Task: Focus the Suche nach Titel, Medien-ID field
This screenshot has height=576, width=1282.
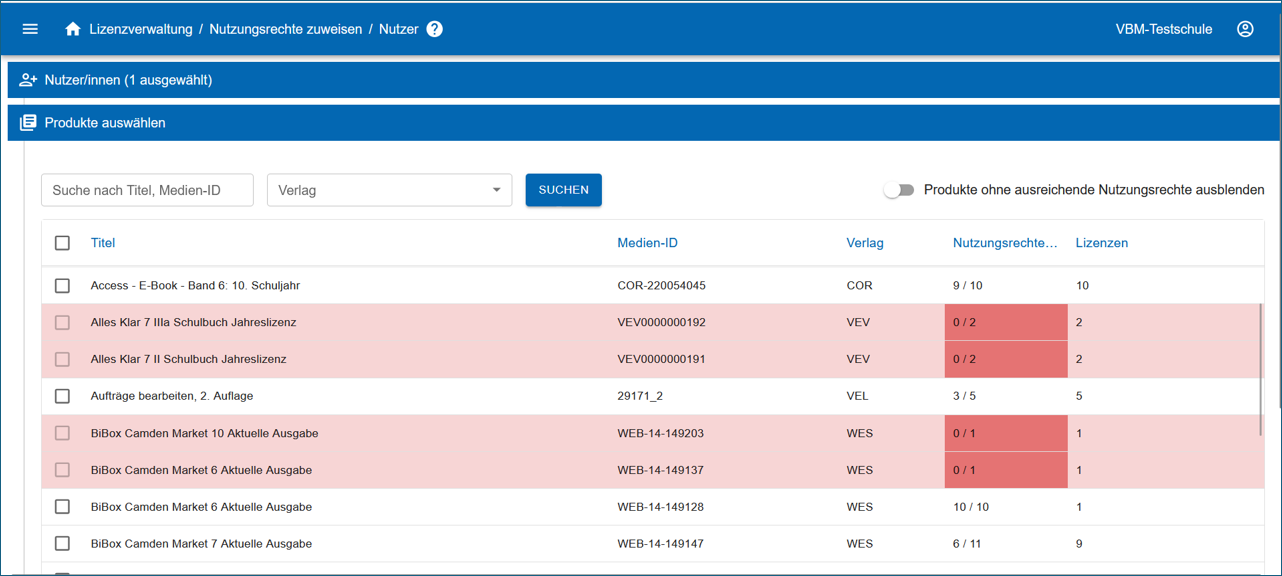Action: (x=147, y=190)
